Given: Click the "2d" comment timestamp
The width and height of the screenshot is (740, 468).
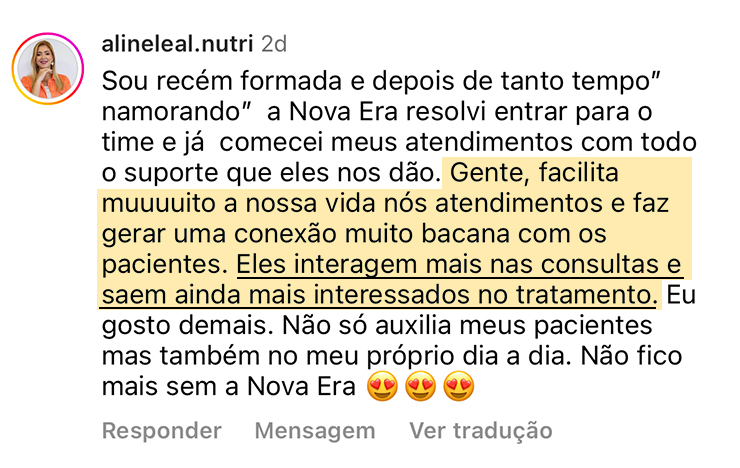Looking at the screenshot, I should [x=274, y=44].
